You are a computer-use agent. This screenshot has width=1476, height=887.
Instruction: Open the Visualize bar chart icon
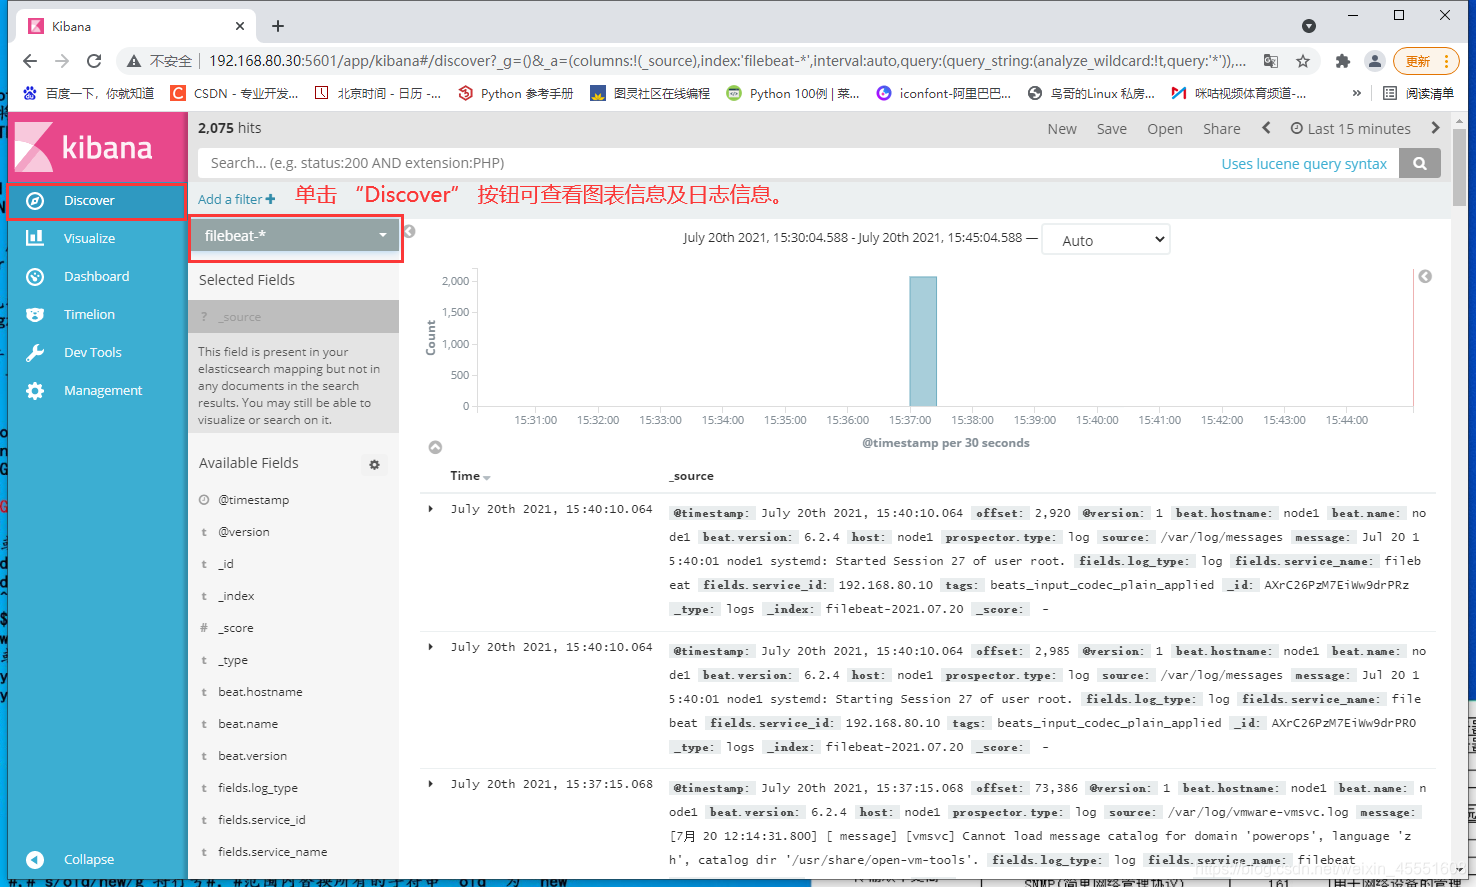click(35, 239)
